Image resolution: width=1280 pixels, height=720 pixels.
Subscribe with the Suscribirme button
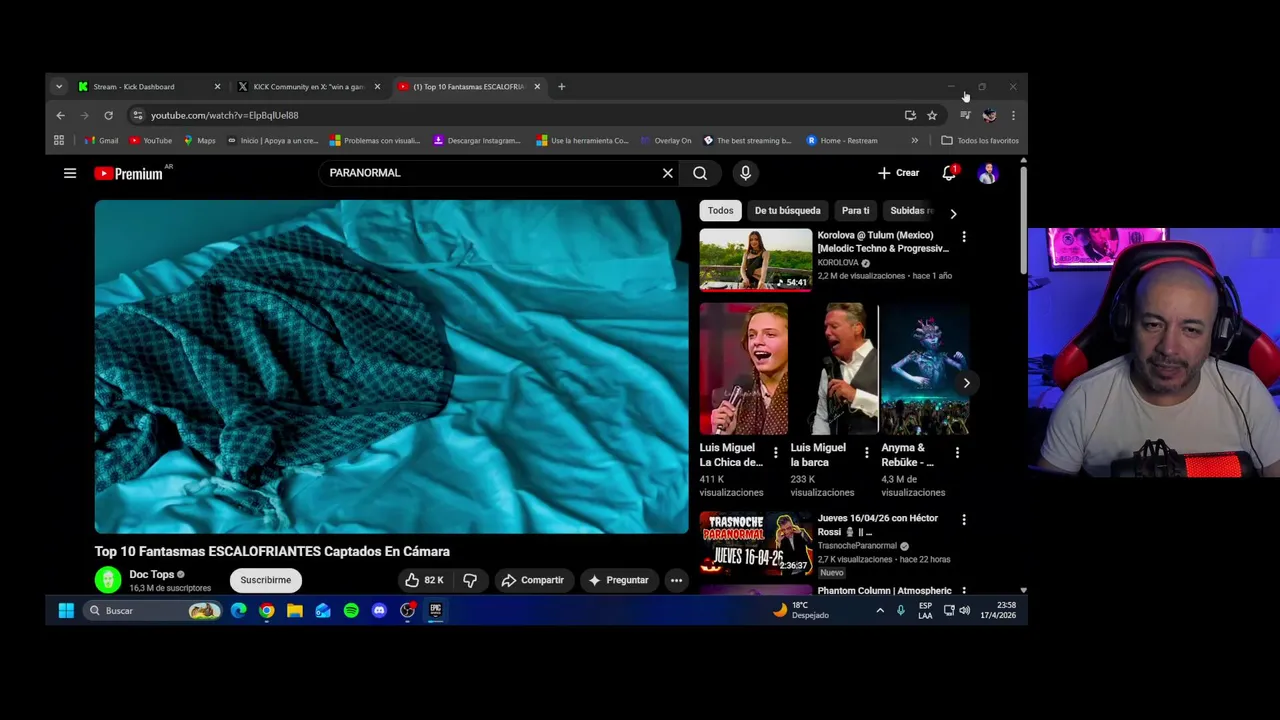tap(266, 580)
